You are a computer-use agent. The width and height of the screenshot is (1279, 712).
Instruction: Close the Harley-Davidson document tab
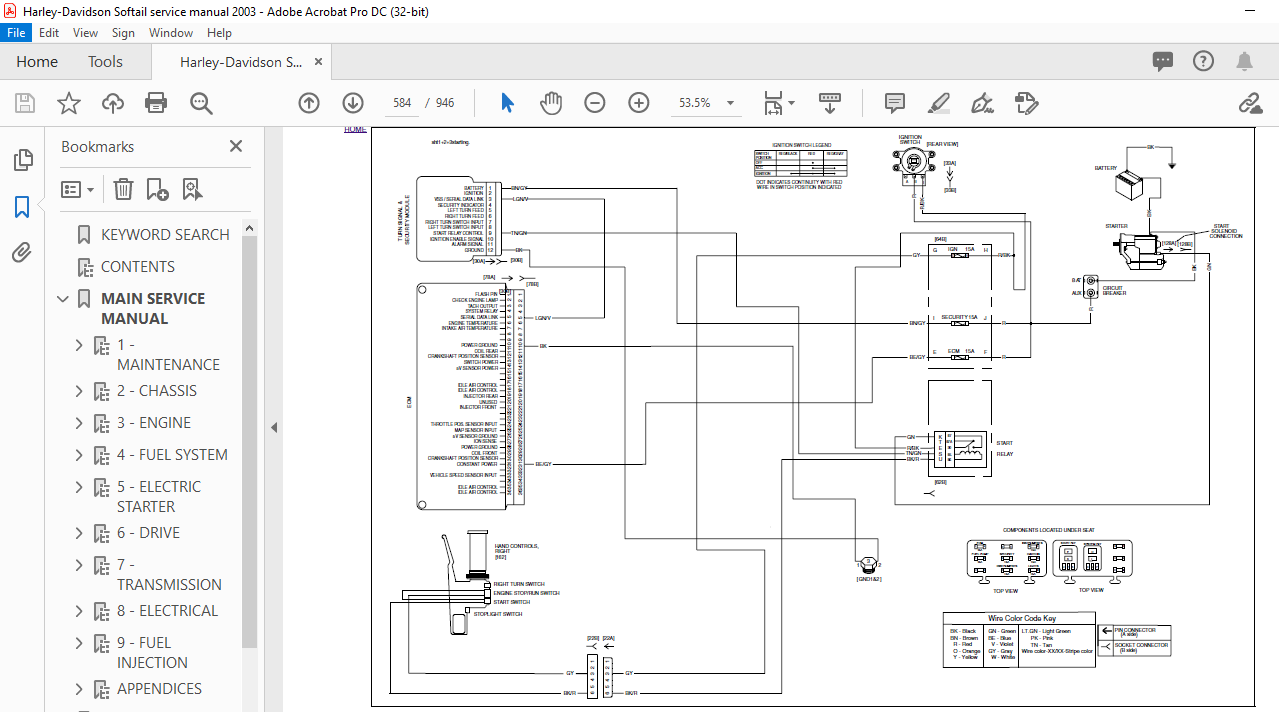click(319, 62)
